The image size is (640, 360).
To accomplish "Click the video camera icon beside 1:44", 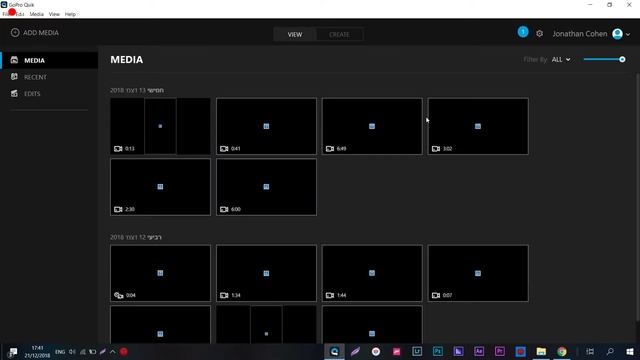I will [330, 295].
